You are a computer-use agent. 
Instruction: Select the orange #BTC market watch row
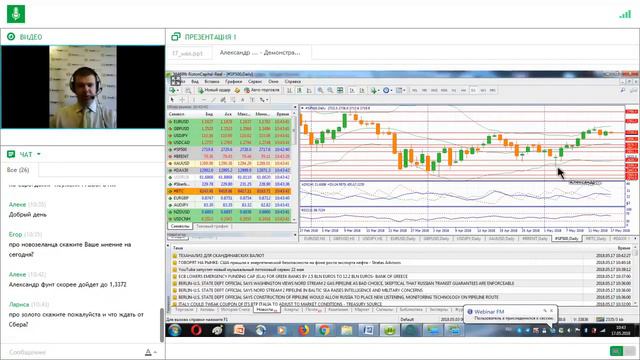230,191
